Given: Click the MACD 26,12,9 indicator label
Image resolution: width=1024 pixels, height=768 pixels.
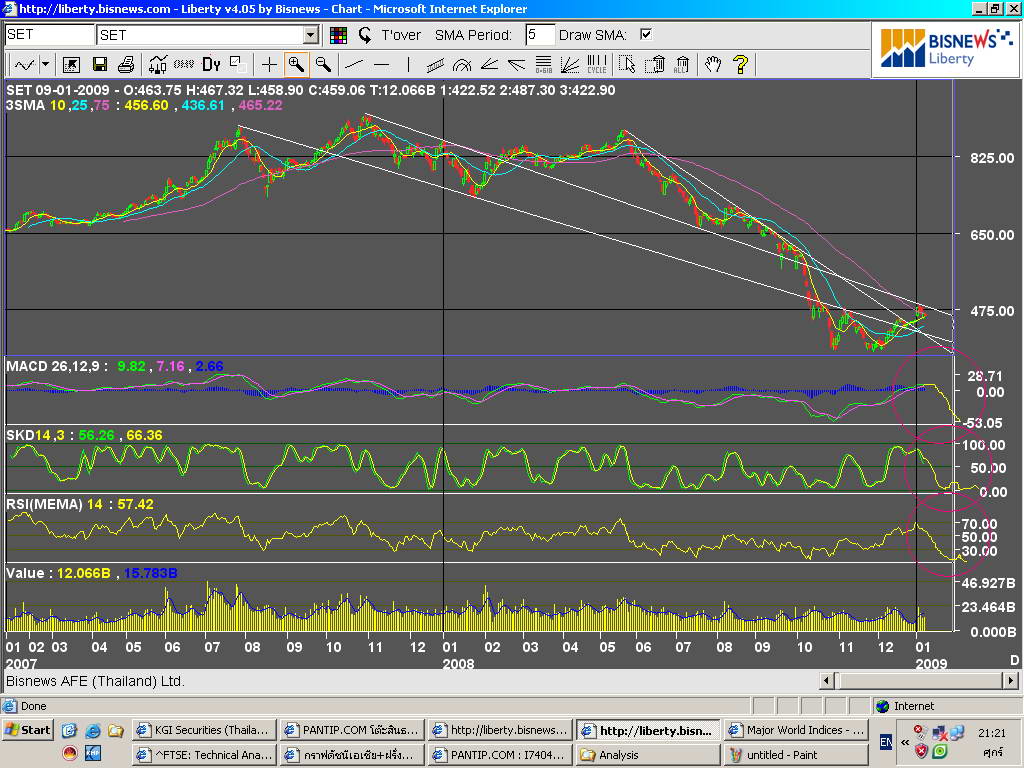Looking at the screenshot, I should [x=56, y=366].
